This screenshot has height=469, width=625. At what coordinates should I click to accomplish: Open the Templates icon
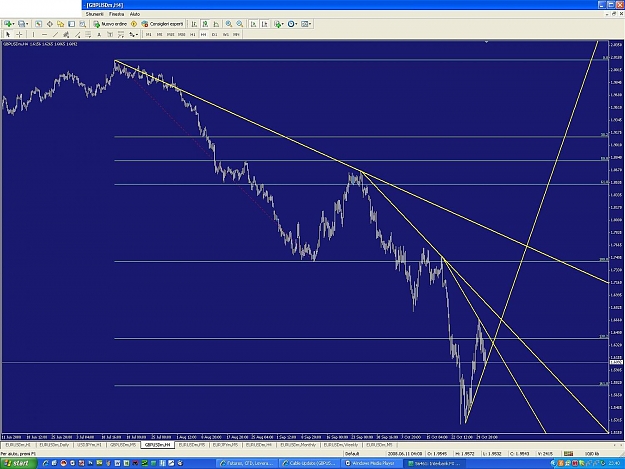click(x=305, y=24)
